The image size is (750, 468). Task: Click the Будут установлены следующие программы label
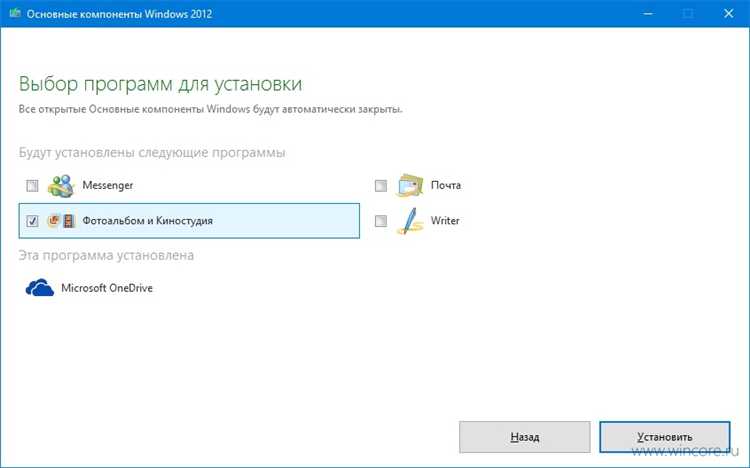point(152,153)
